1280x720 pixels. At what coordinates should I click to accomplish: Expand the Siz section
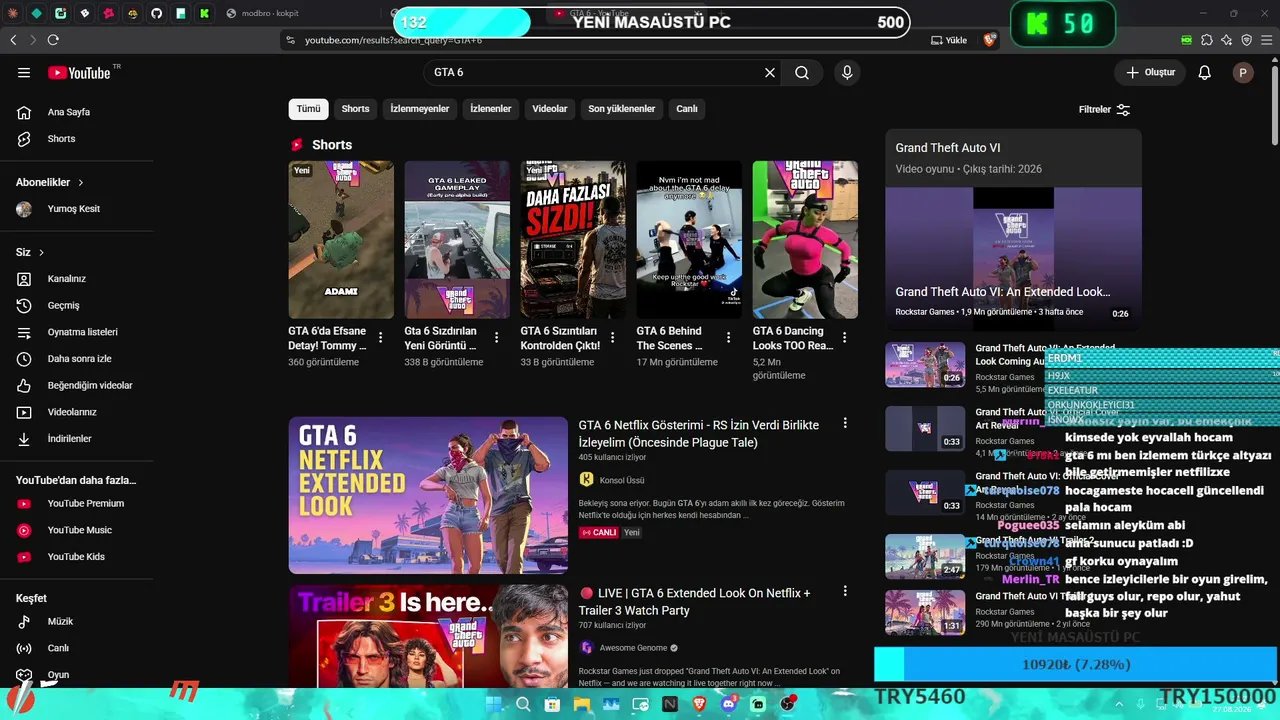coord(30,252)
